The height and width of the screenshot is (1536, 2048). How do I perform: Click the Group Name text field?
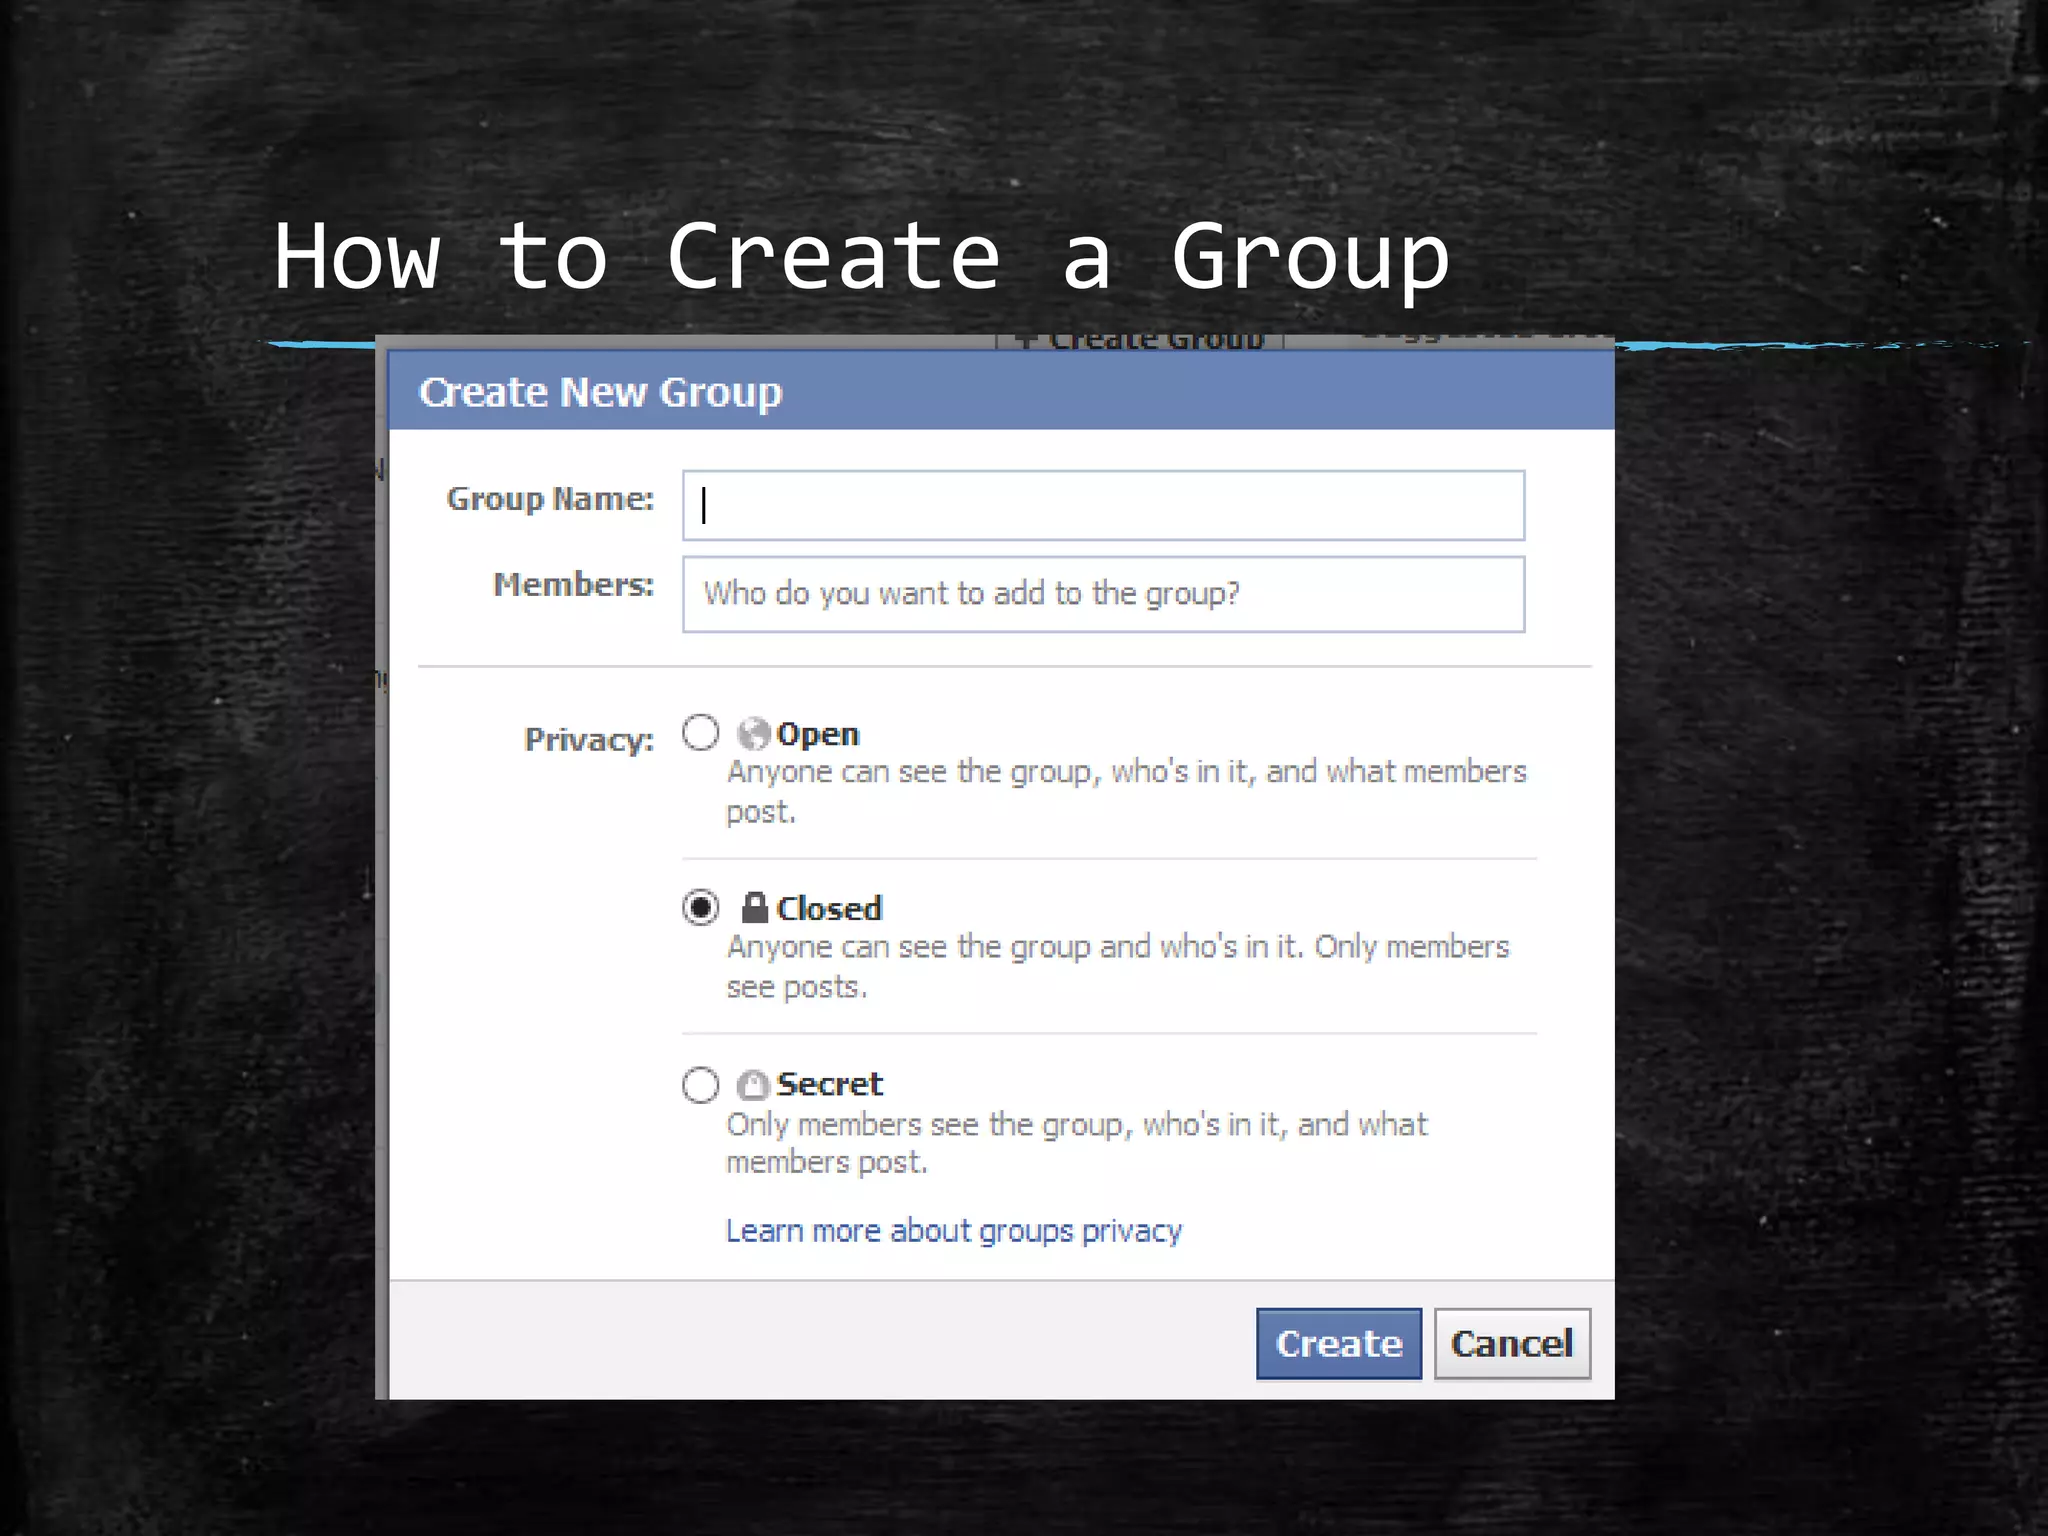point(1103,505)
